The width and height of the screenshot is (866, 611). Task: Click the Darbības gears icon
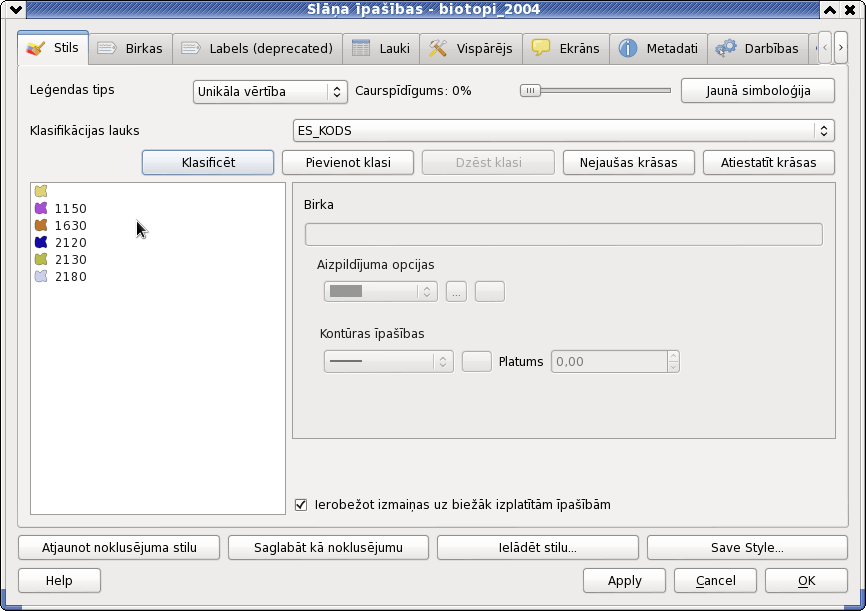point(726,48)
